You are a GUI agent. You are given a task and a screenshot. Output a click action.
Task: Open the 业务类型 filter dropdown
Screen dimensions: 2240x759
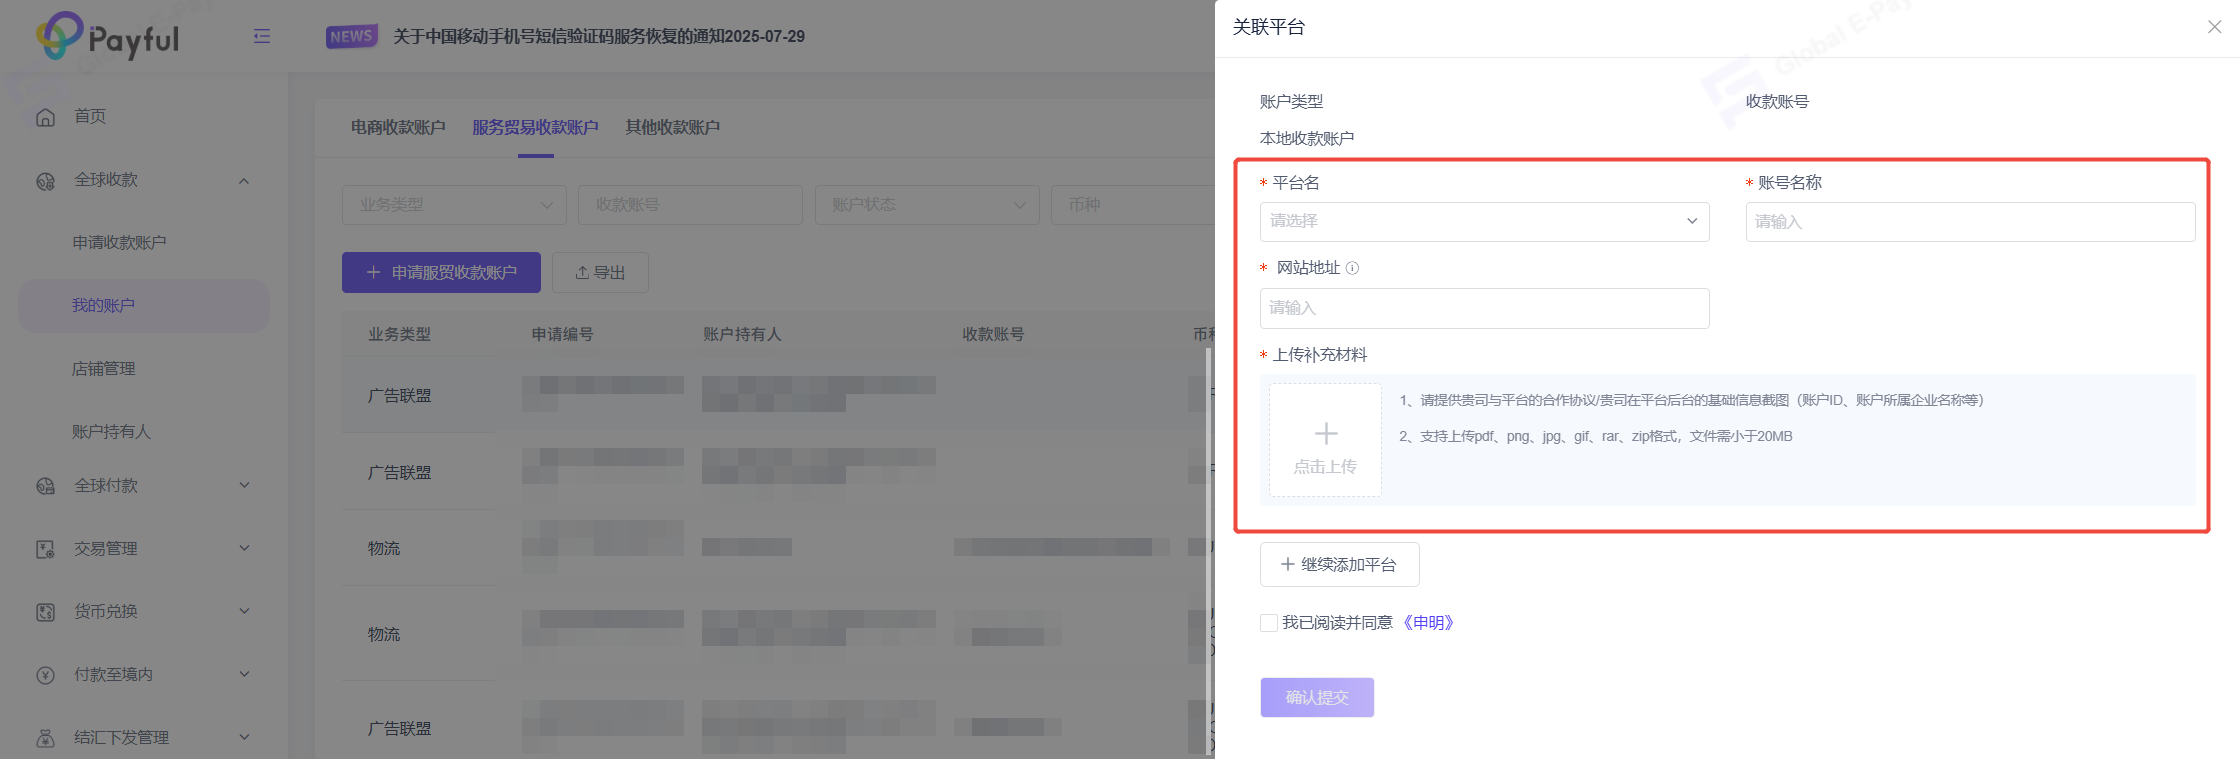[x=454, y=205]
